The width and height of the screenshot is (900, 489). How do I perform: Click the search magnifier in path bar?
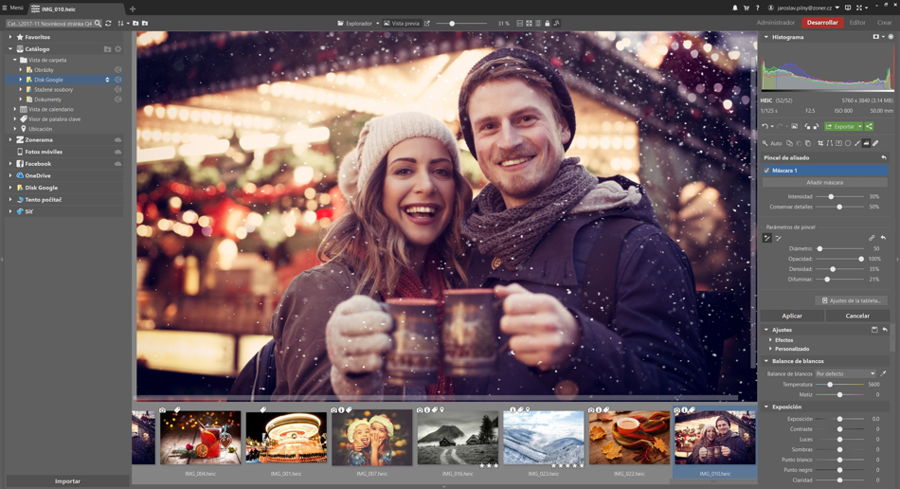(x=98, y=24)
